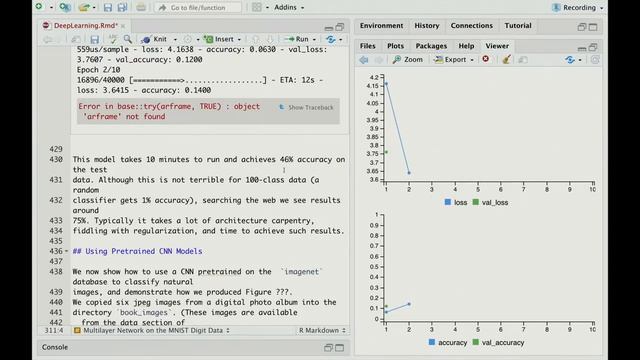Switch to the Help tab
The height and width of the screenshot is (360, 640).
466,46
